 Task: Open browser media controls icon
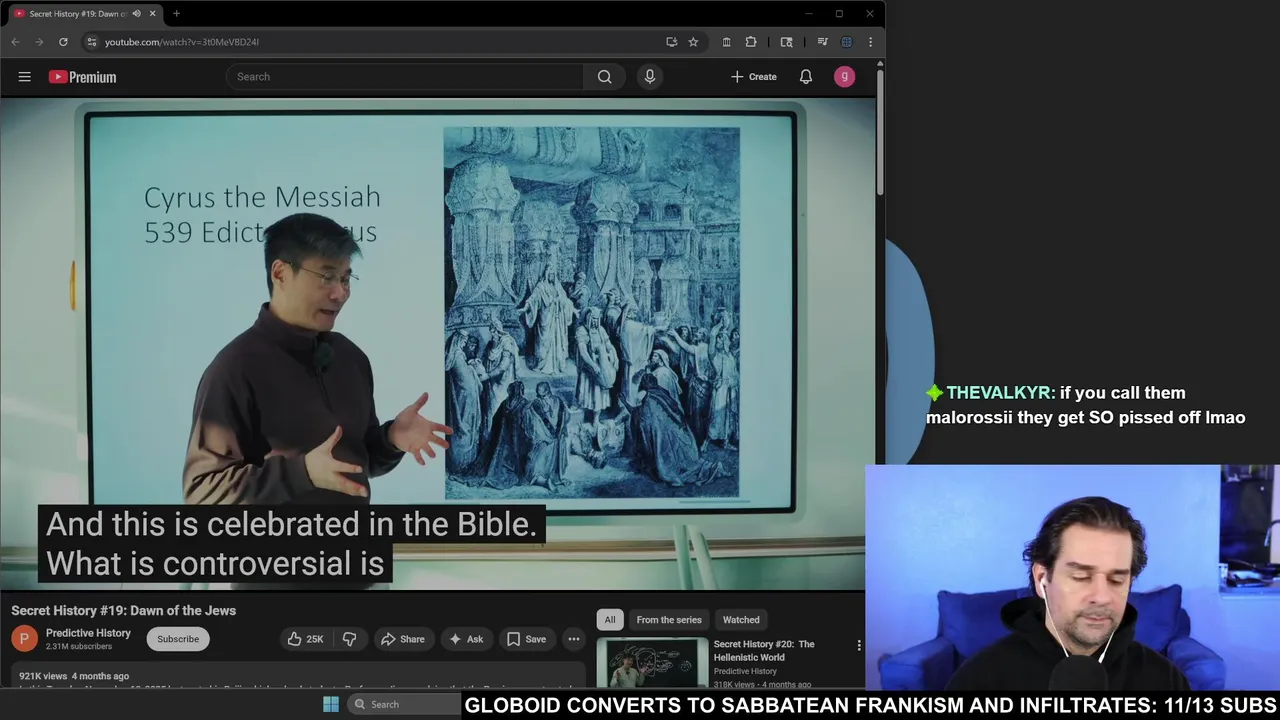822,42
